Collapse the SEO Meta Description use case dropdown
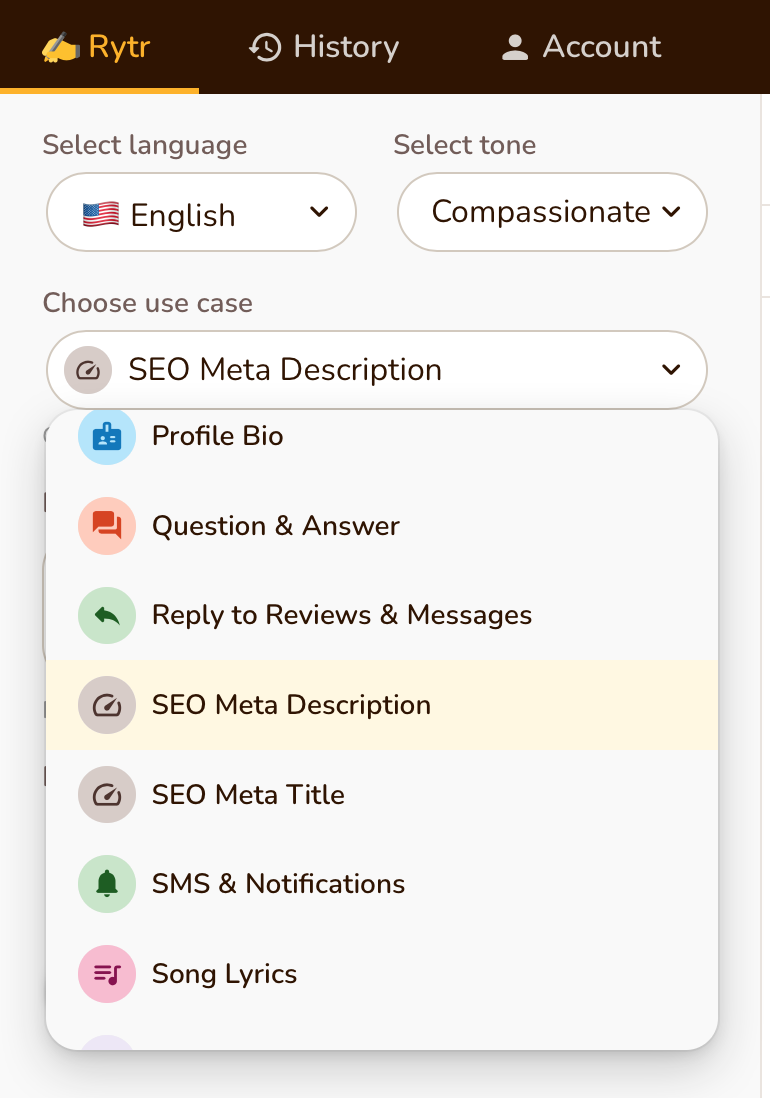Viewport: 770px width, 1098px height. 377,370
